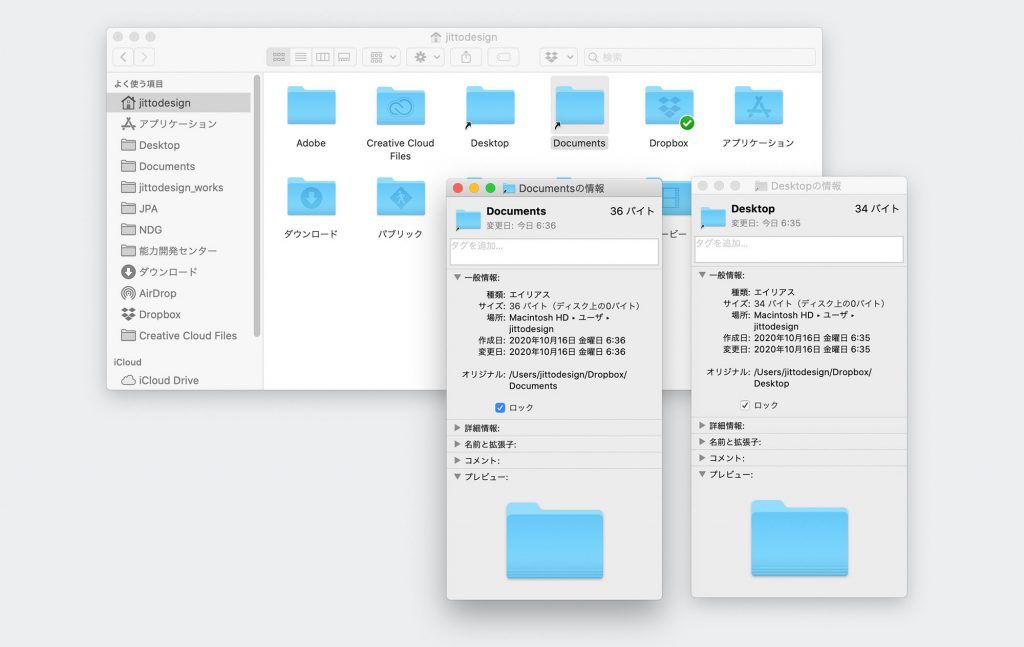
Task: Switch Finder to icon view
Action: point(278,57)
